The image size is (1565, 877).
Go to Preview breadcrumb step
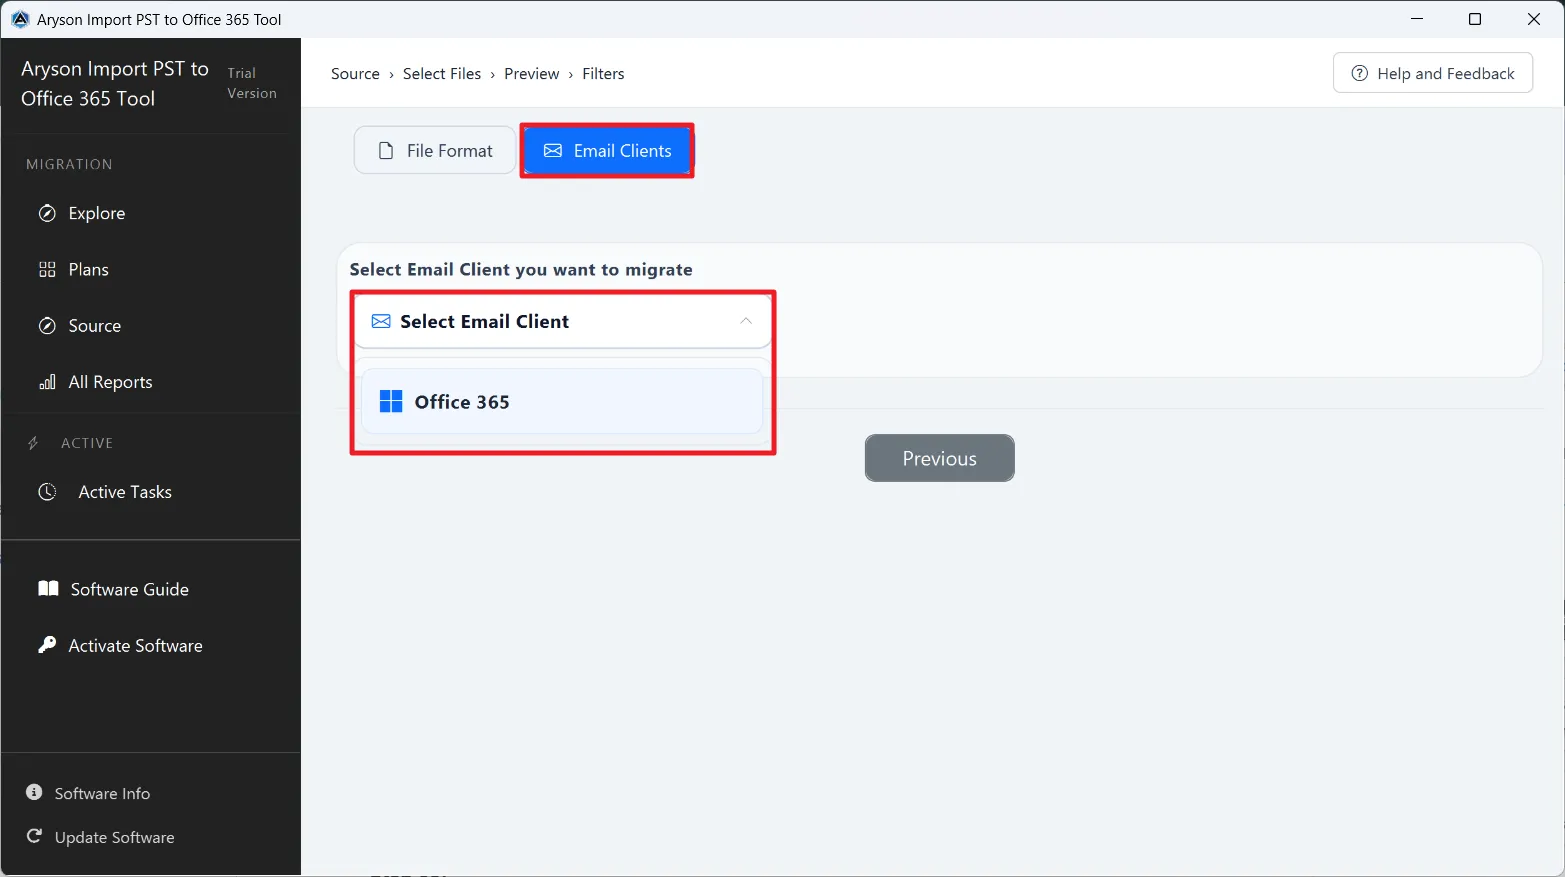[532, 74]
